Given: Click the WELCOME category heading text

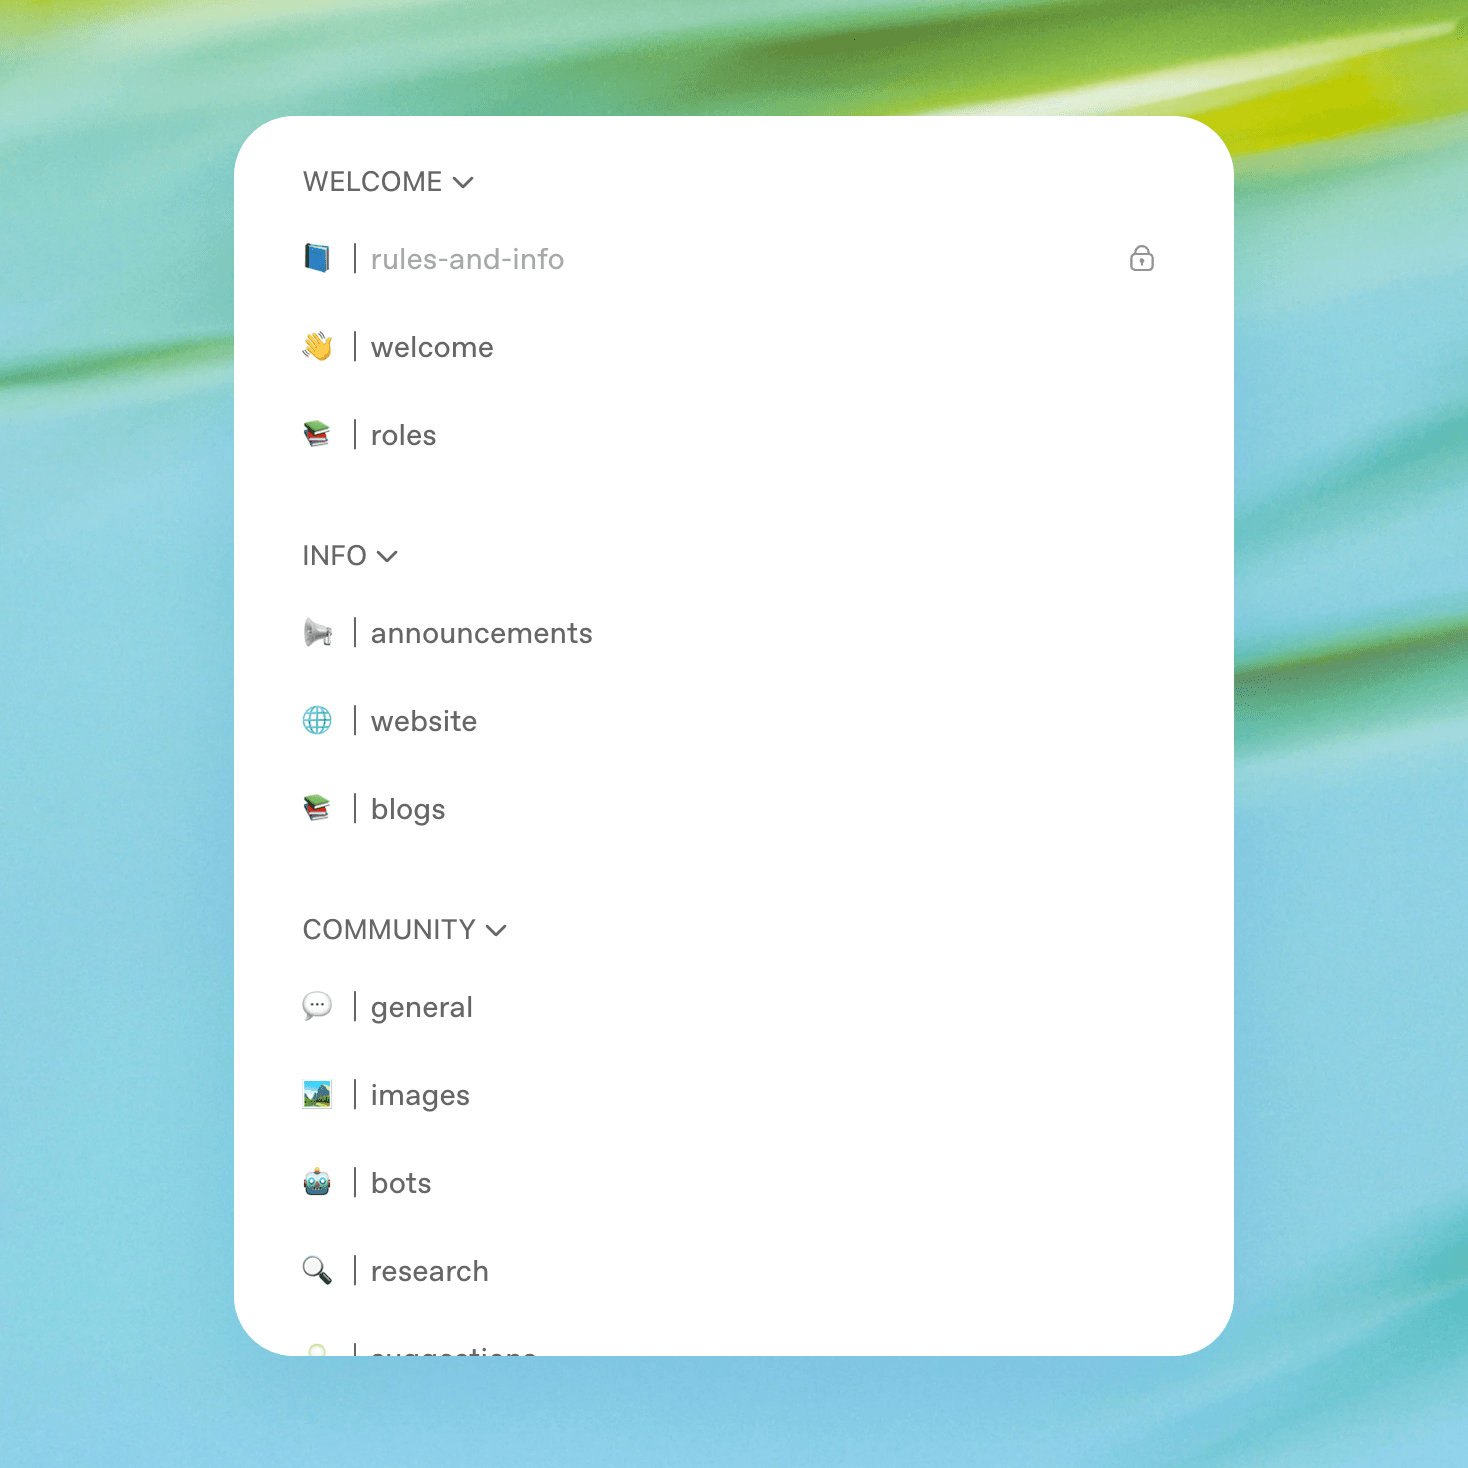Looking at the screenshot, I should click(372, 182).
